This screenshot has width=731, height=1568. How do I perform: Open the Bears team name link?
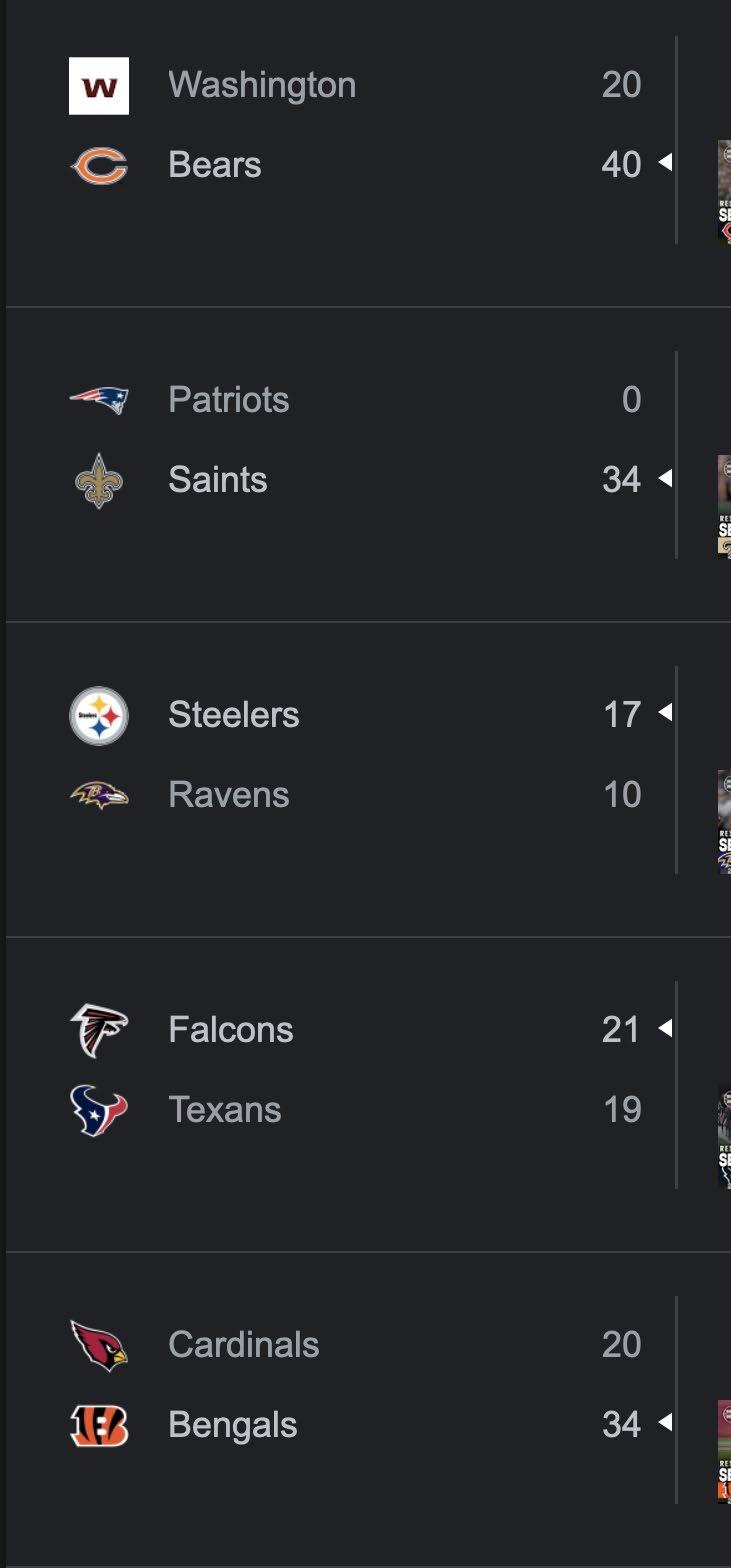tap(215, 165)
